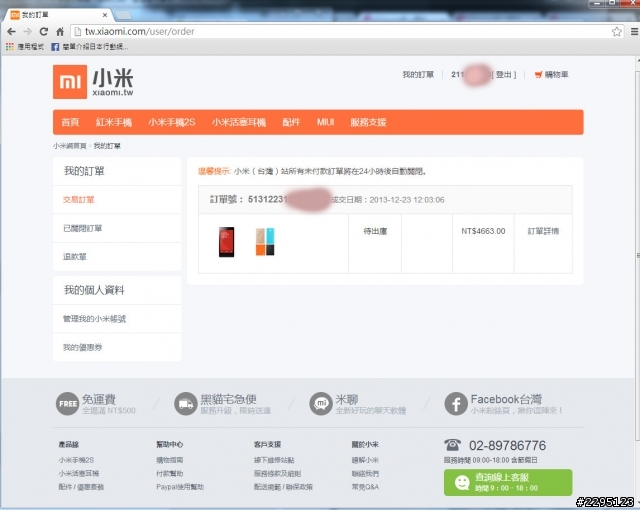This screenshot has height=510, width=640.
Task: Click the 黑貓宅急便 footer heading
Action: coord(229,399)
